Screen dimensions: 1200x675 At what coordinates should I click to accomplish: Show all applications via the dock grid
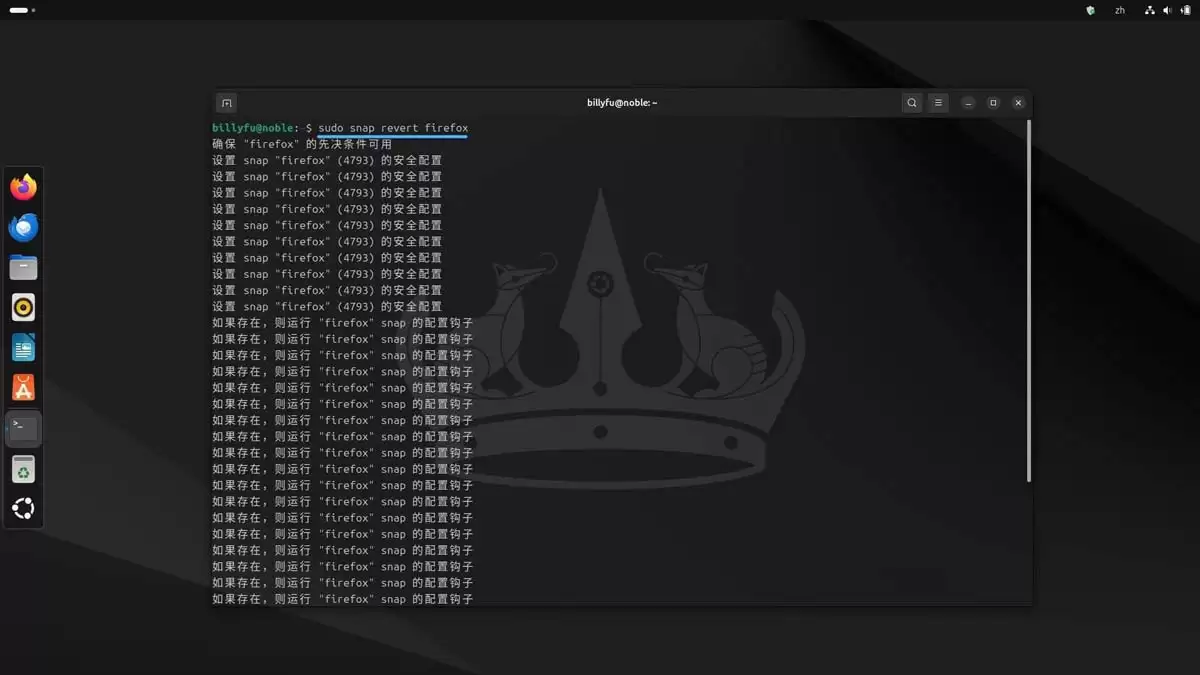[23, 507]
